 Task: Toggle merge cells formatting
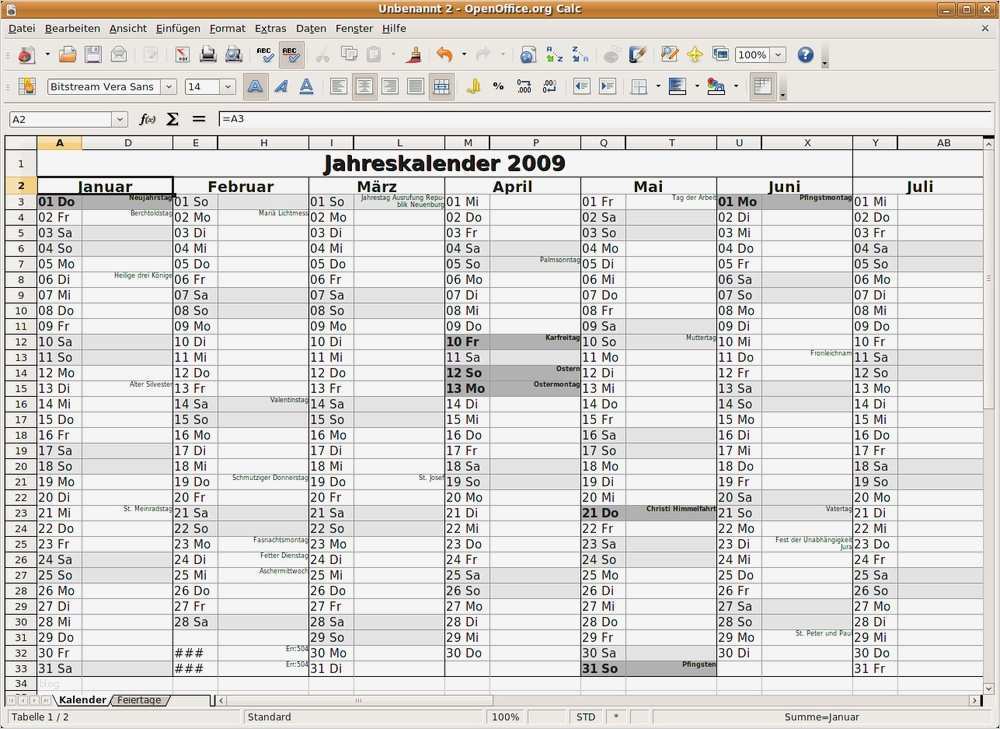coord(441,87)
